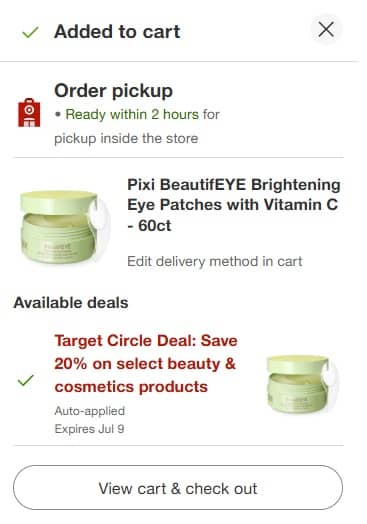This screenshot has width=367, height=524.
Task: Click the Added to cart heading text
Action: (x=117, y=32)
